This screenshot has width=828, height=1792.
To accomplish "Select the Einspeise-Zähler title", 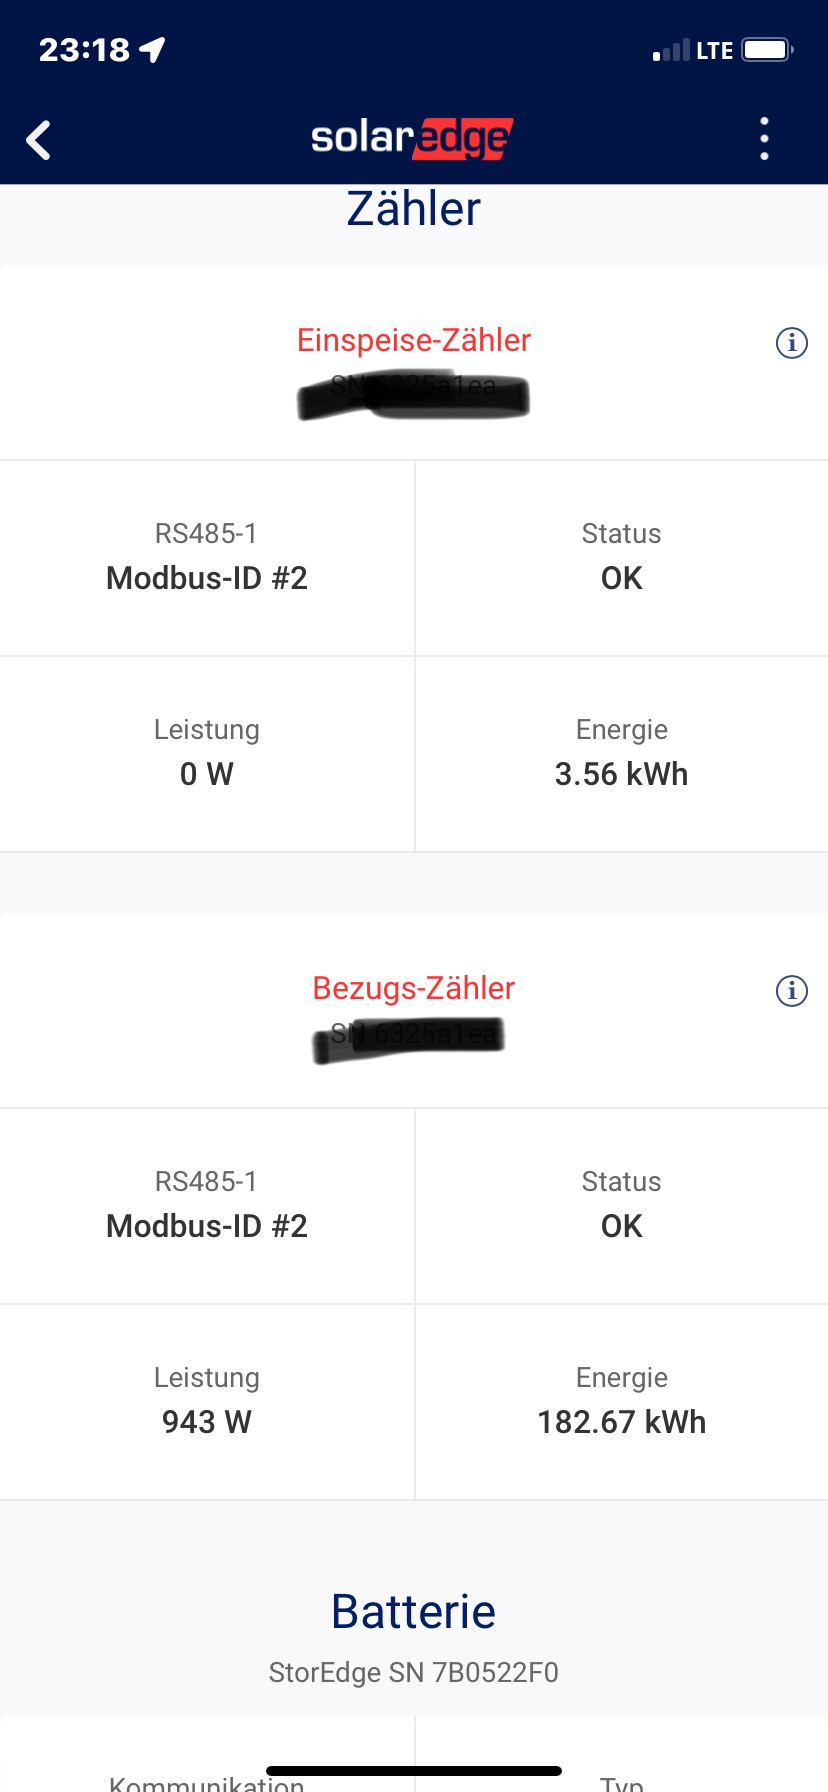I will (x=414, y=340).
